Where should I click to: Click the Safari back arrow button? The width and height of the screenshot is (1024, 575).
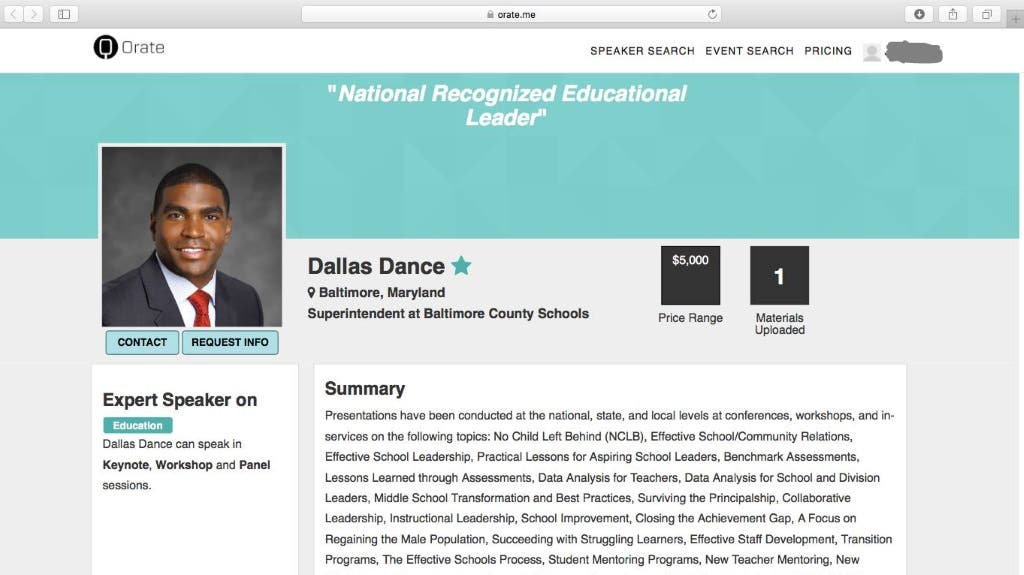pos(15,14)
